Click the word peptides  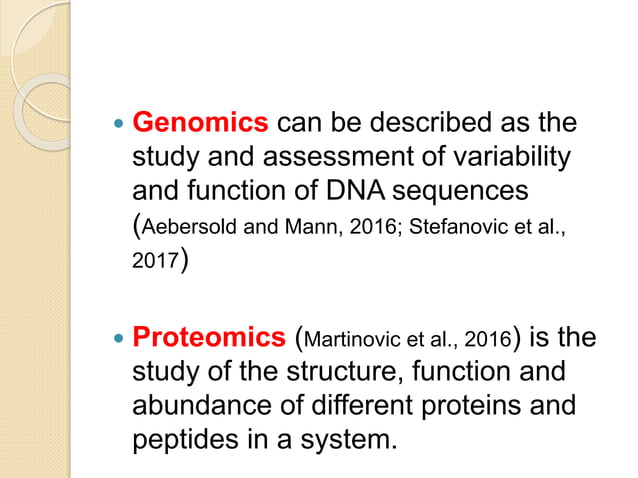tap(185, 440)
